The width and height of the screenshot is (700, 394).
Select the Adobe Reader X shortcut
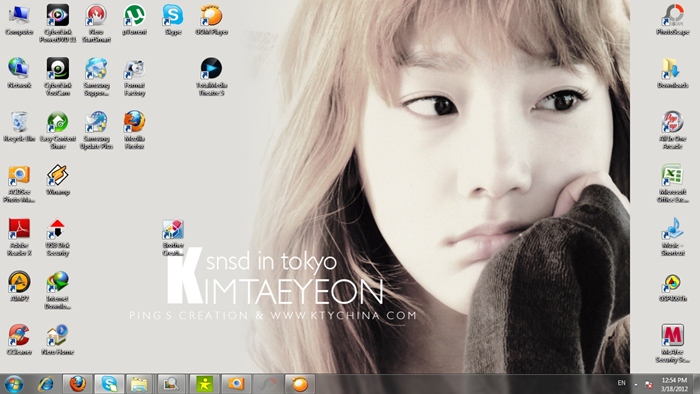click(x=19, y=237)
